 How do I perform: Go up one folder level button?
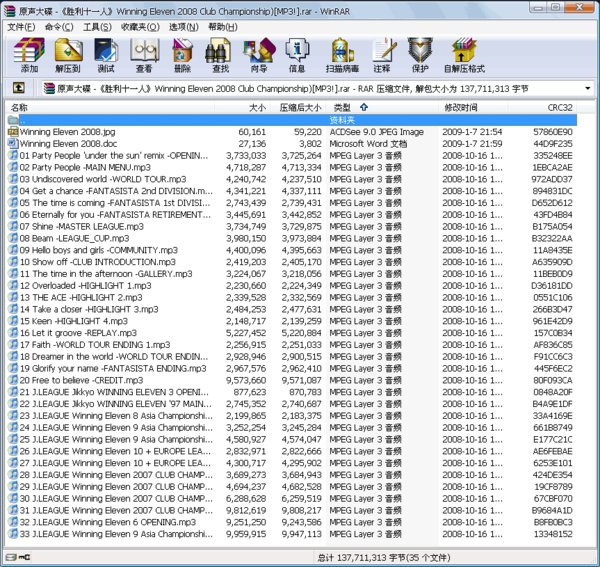19,88
